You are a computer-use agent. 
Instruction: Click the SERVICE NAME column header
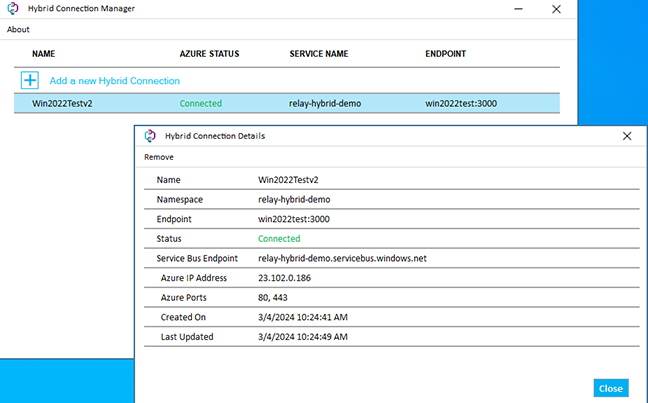[x=319, y=54]
